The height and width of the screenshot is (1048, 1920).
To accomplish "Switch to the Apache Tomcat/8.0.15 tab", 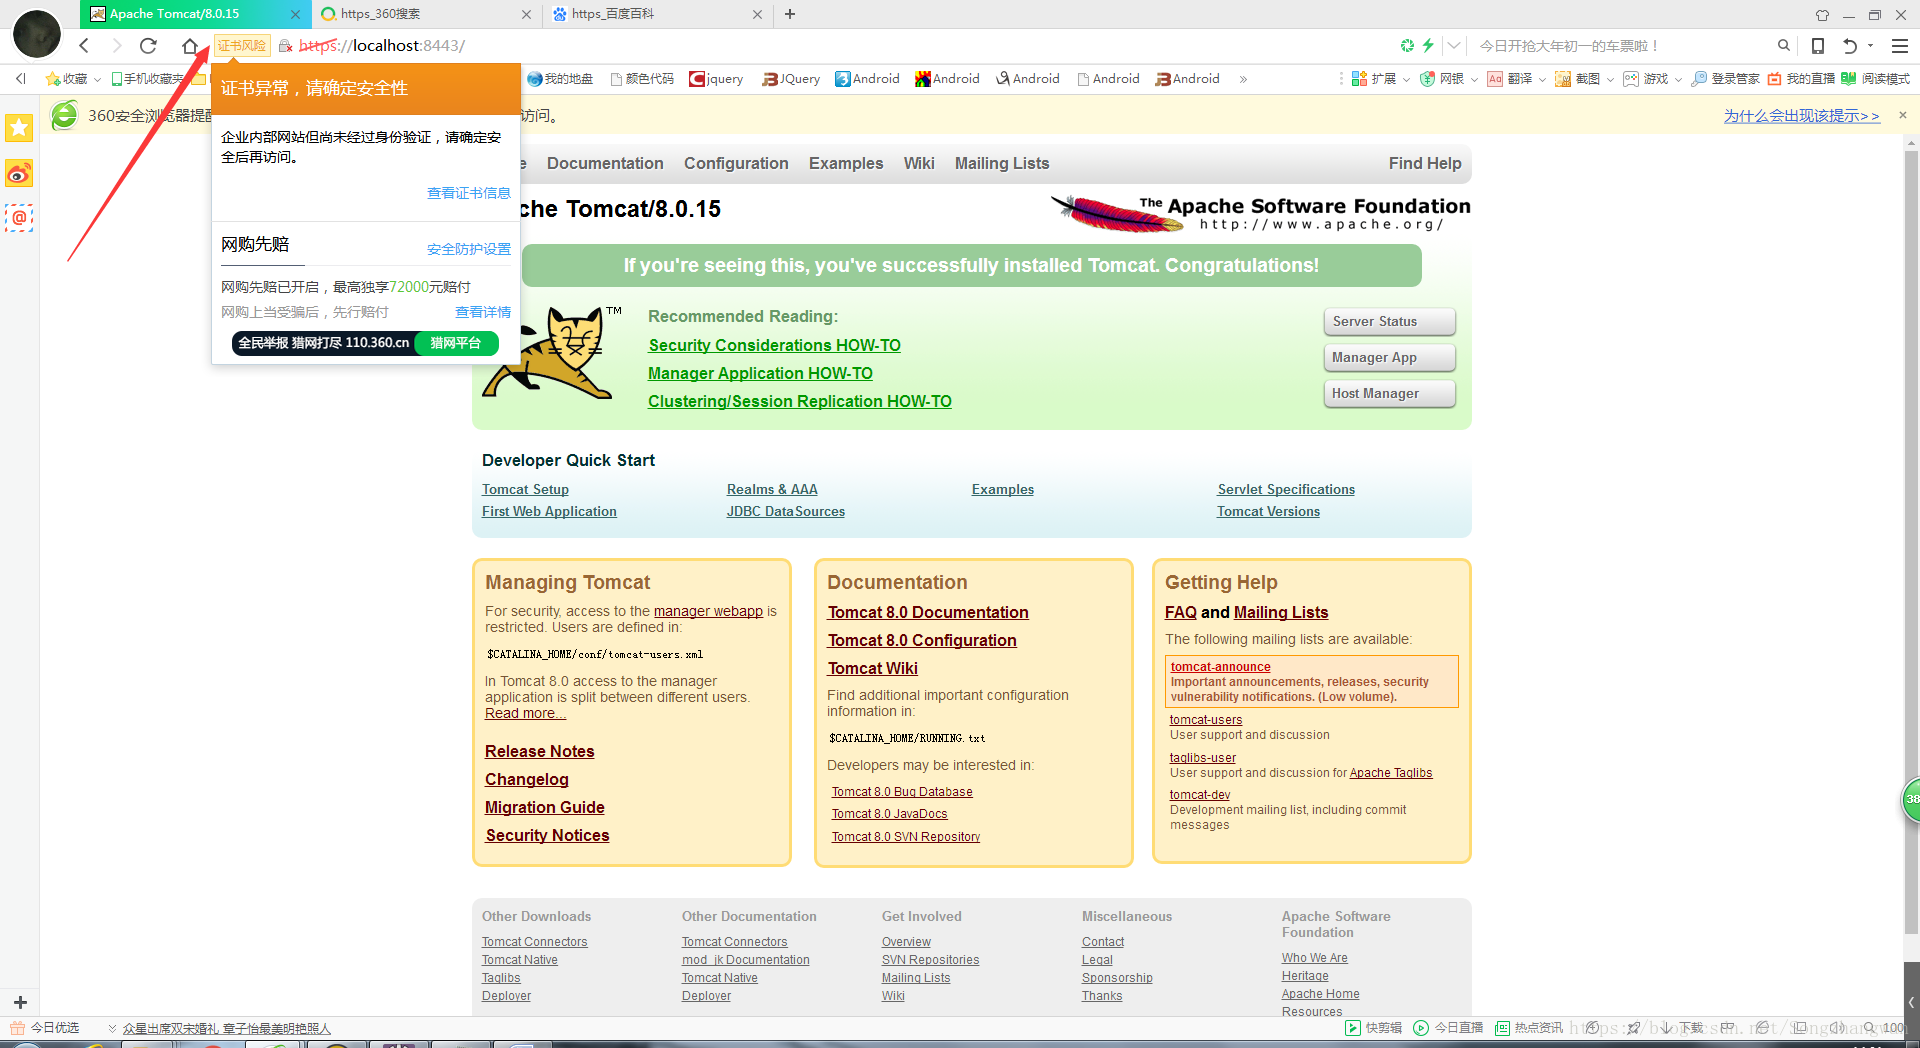I will click(195, 14).
